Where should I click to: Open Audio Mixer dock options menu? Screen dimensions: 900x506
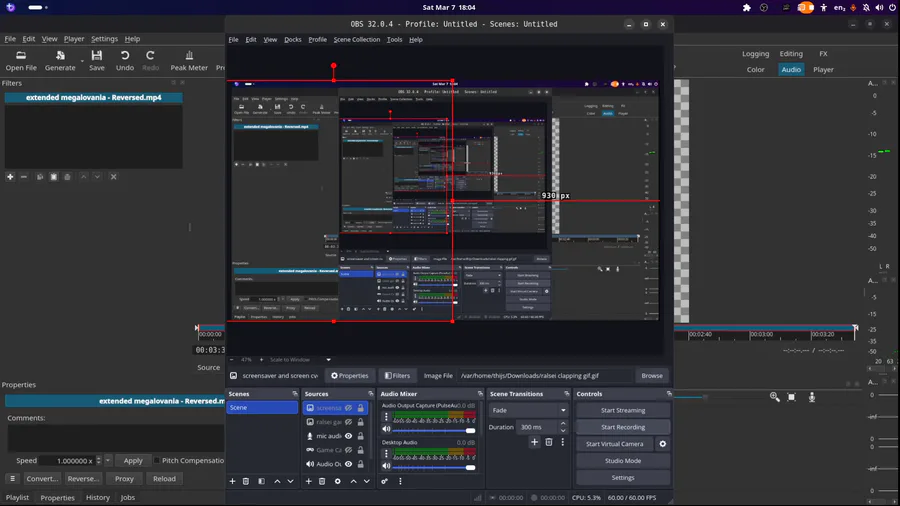pyautogui.click(x=400, y=481)
